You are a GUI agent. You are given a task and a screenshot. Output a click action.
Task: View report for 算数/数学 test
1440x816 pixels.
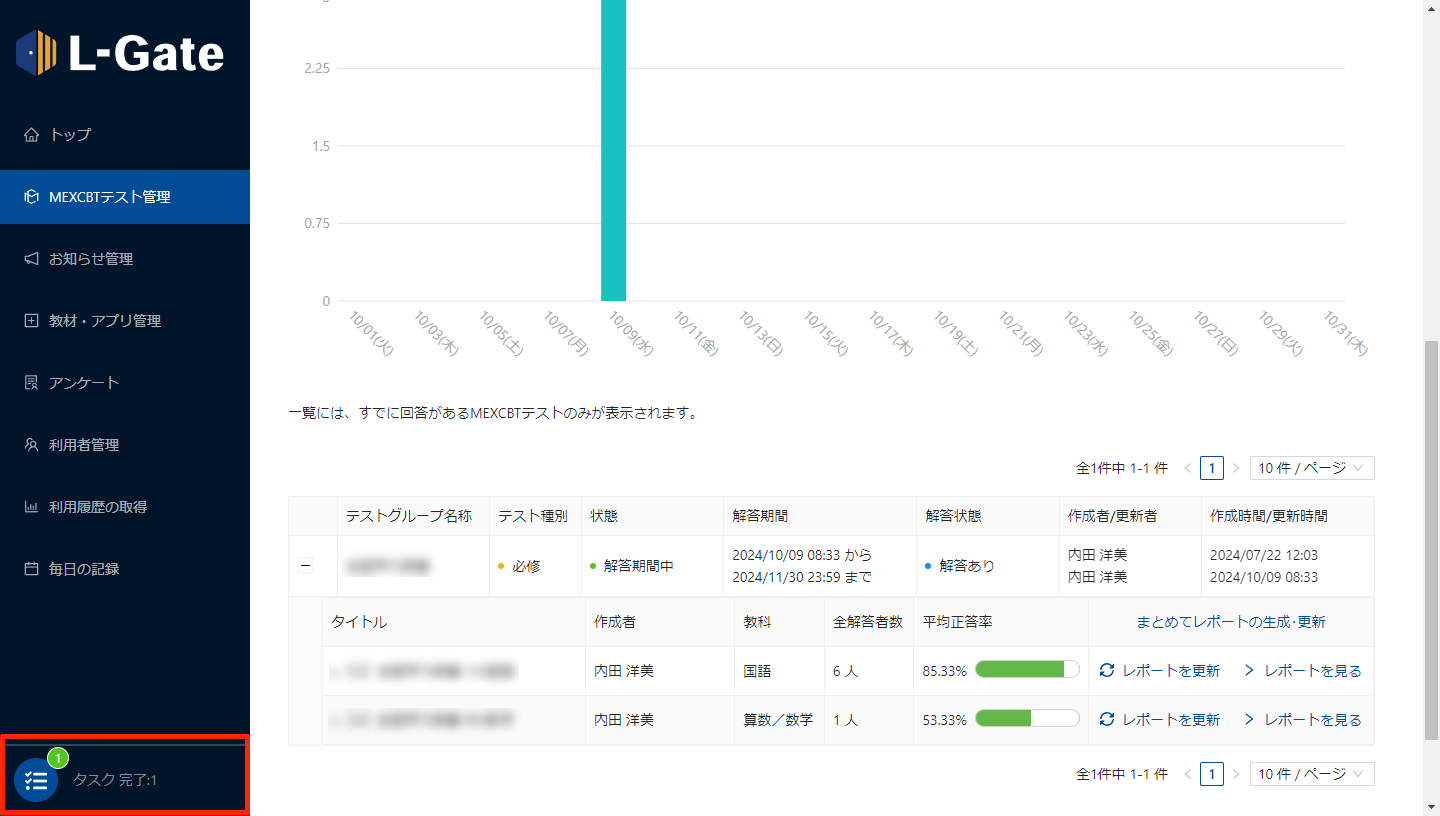tap(1303, 720)
